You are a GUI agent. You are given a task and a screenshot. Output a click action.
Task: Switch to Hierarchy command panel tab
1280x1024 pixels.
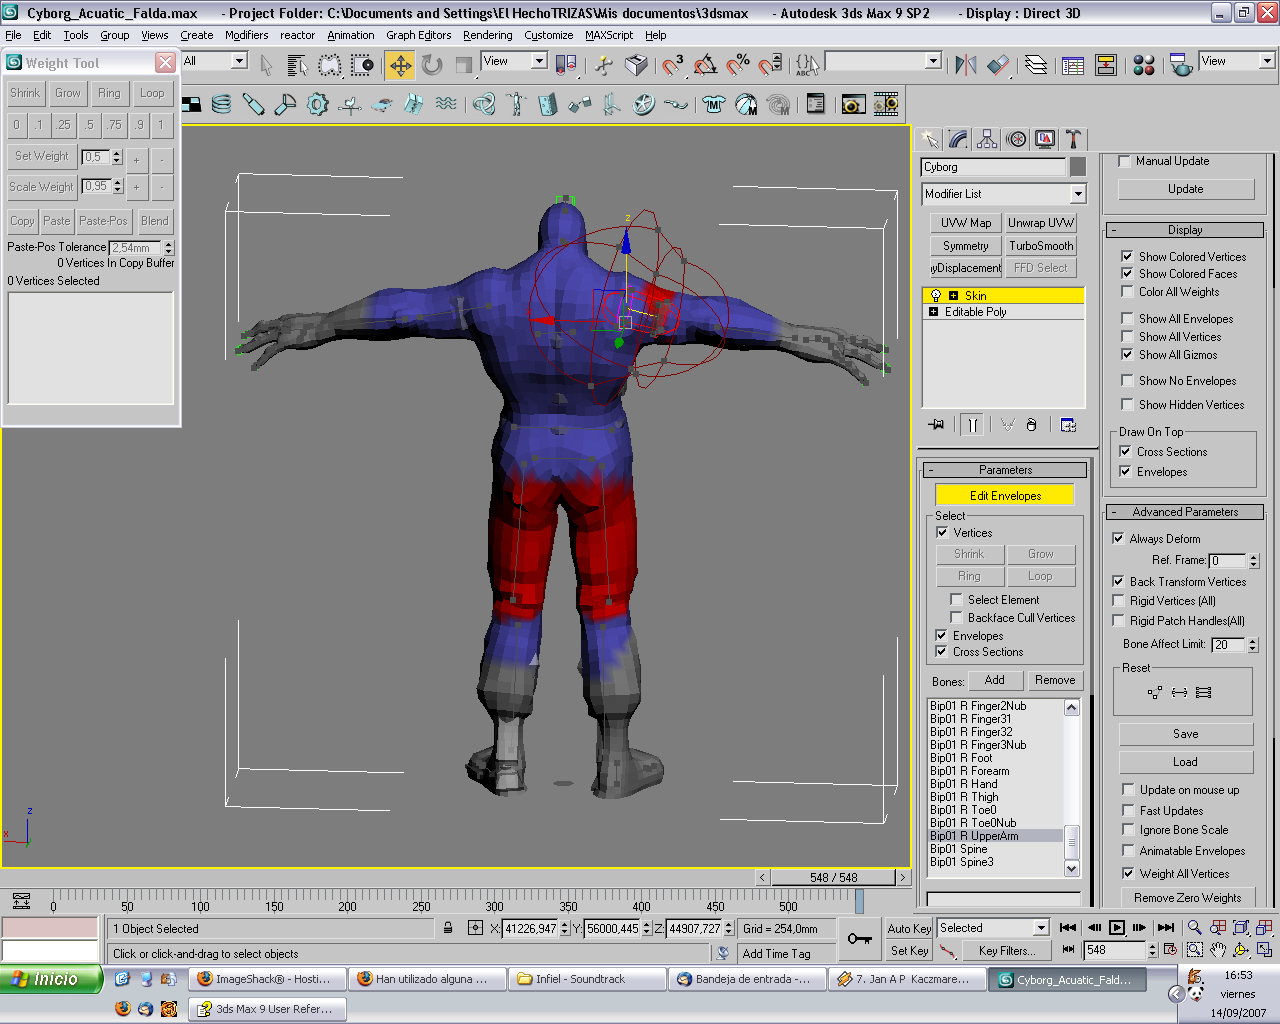tap(987, 140)
